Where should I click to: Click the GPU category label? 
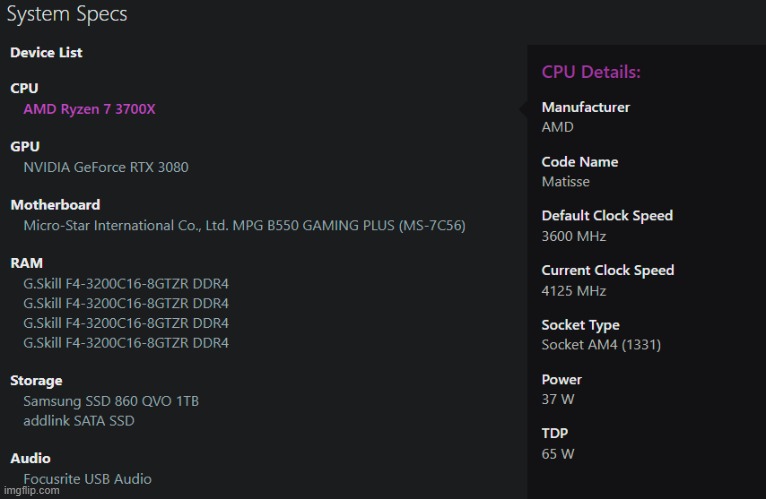25,146
